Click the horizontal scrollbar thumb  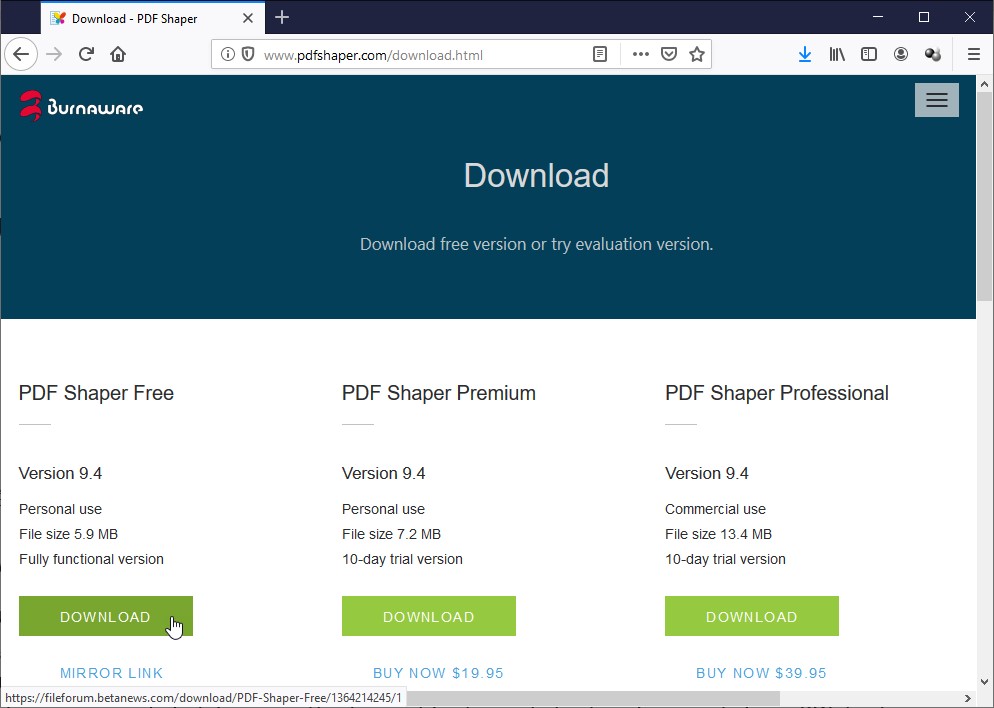pyautogui.click(x=593, y=698)
